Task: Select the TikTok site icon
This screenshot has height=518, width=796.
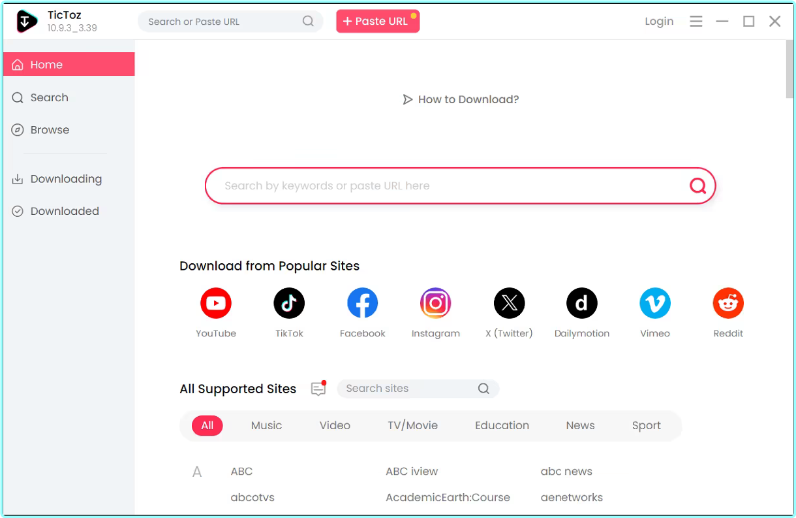Action: click(289, 303)
